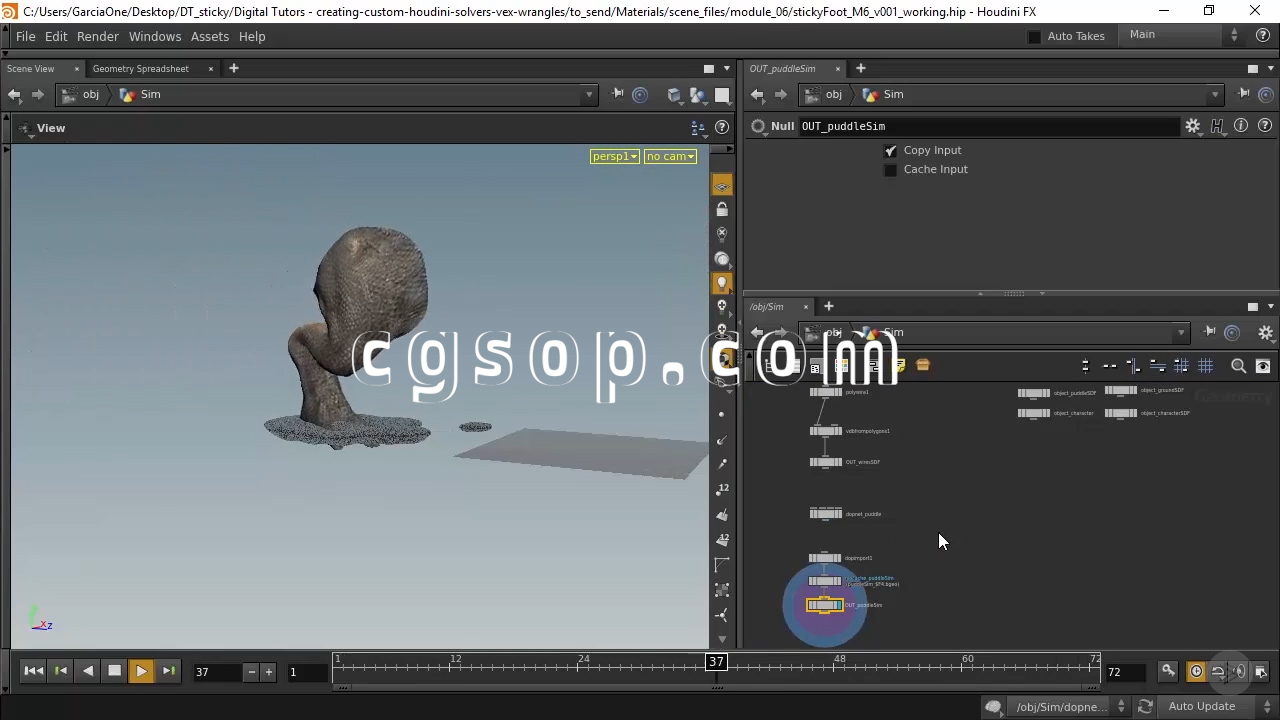
Task: Select the dopnet_puddle node
Action: tap(826, 514)
